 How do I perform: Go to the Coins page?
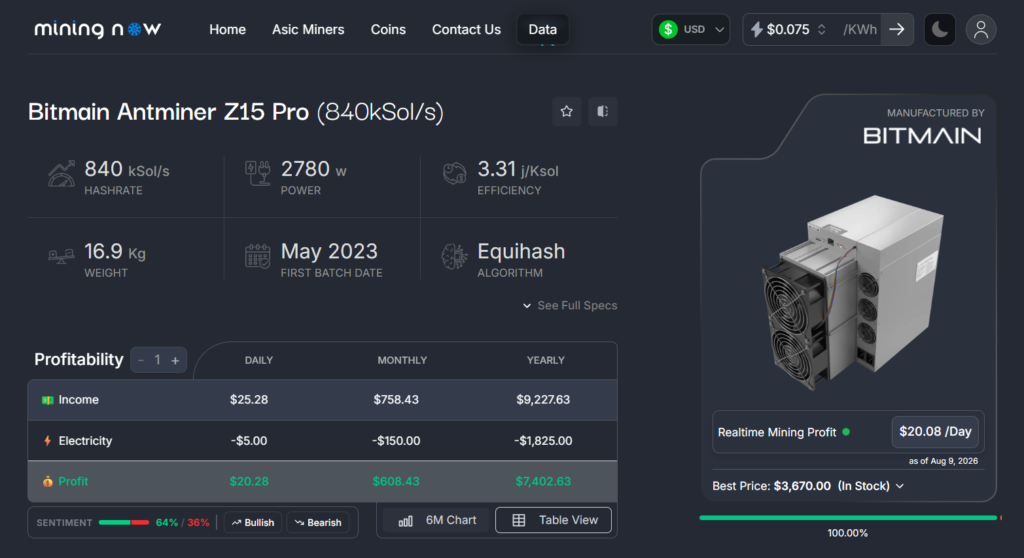[388, 29]
